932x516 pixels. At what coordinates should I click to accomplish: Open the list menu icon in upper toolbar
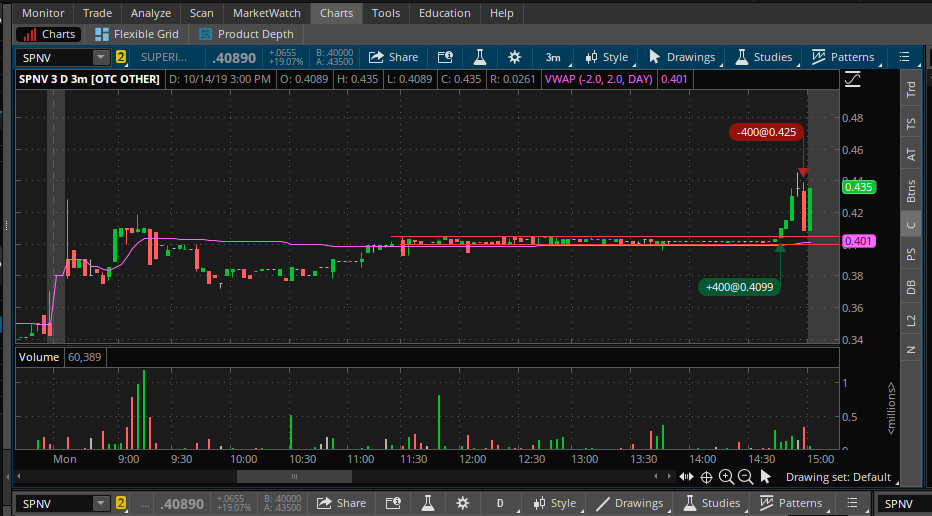pos(904,58)
